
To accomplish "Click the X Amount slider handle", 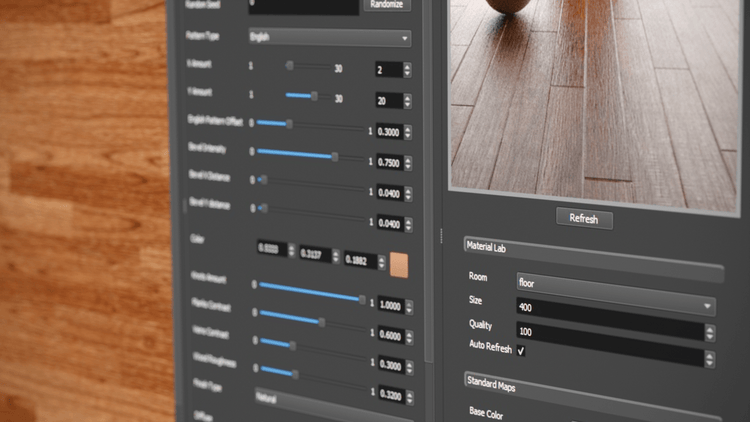I will coord(290,66).
